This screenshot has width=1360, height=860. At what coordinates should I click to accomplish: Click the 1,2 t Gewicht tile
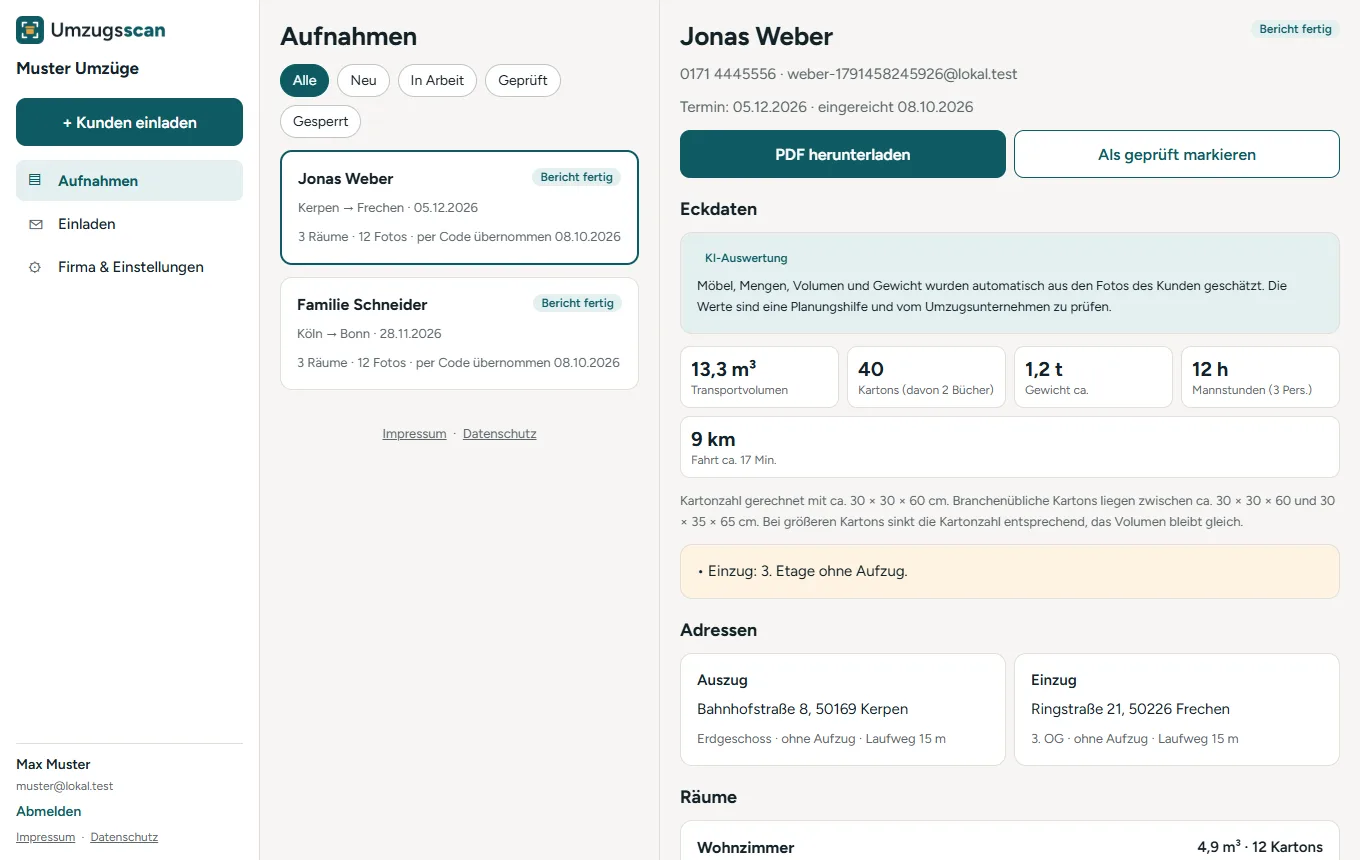point(1093,377)
